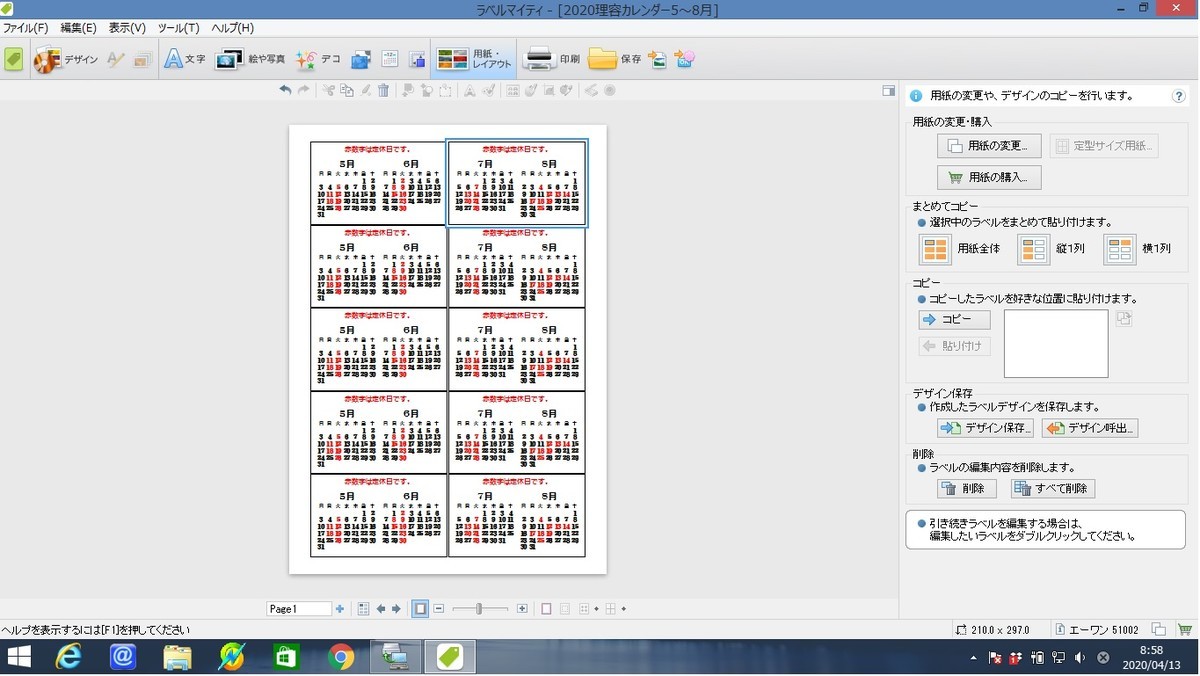Open the 絵や写真 picture tool
The image size is (1200, 676).
pos(250,60)
